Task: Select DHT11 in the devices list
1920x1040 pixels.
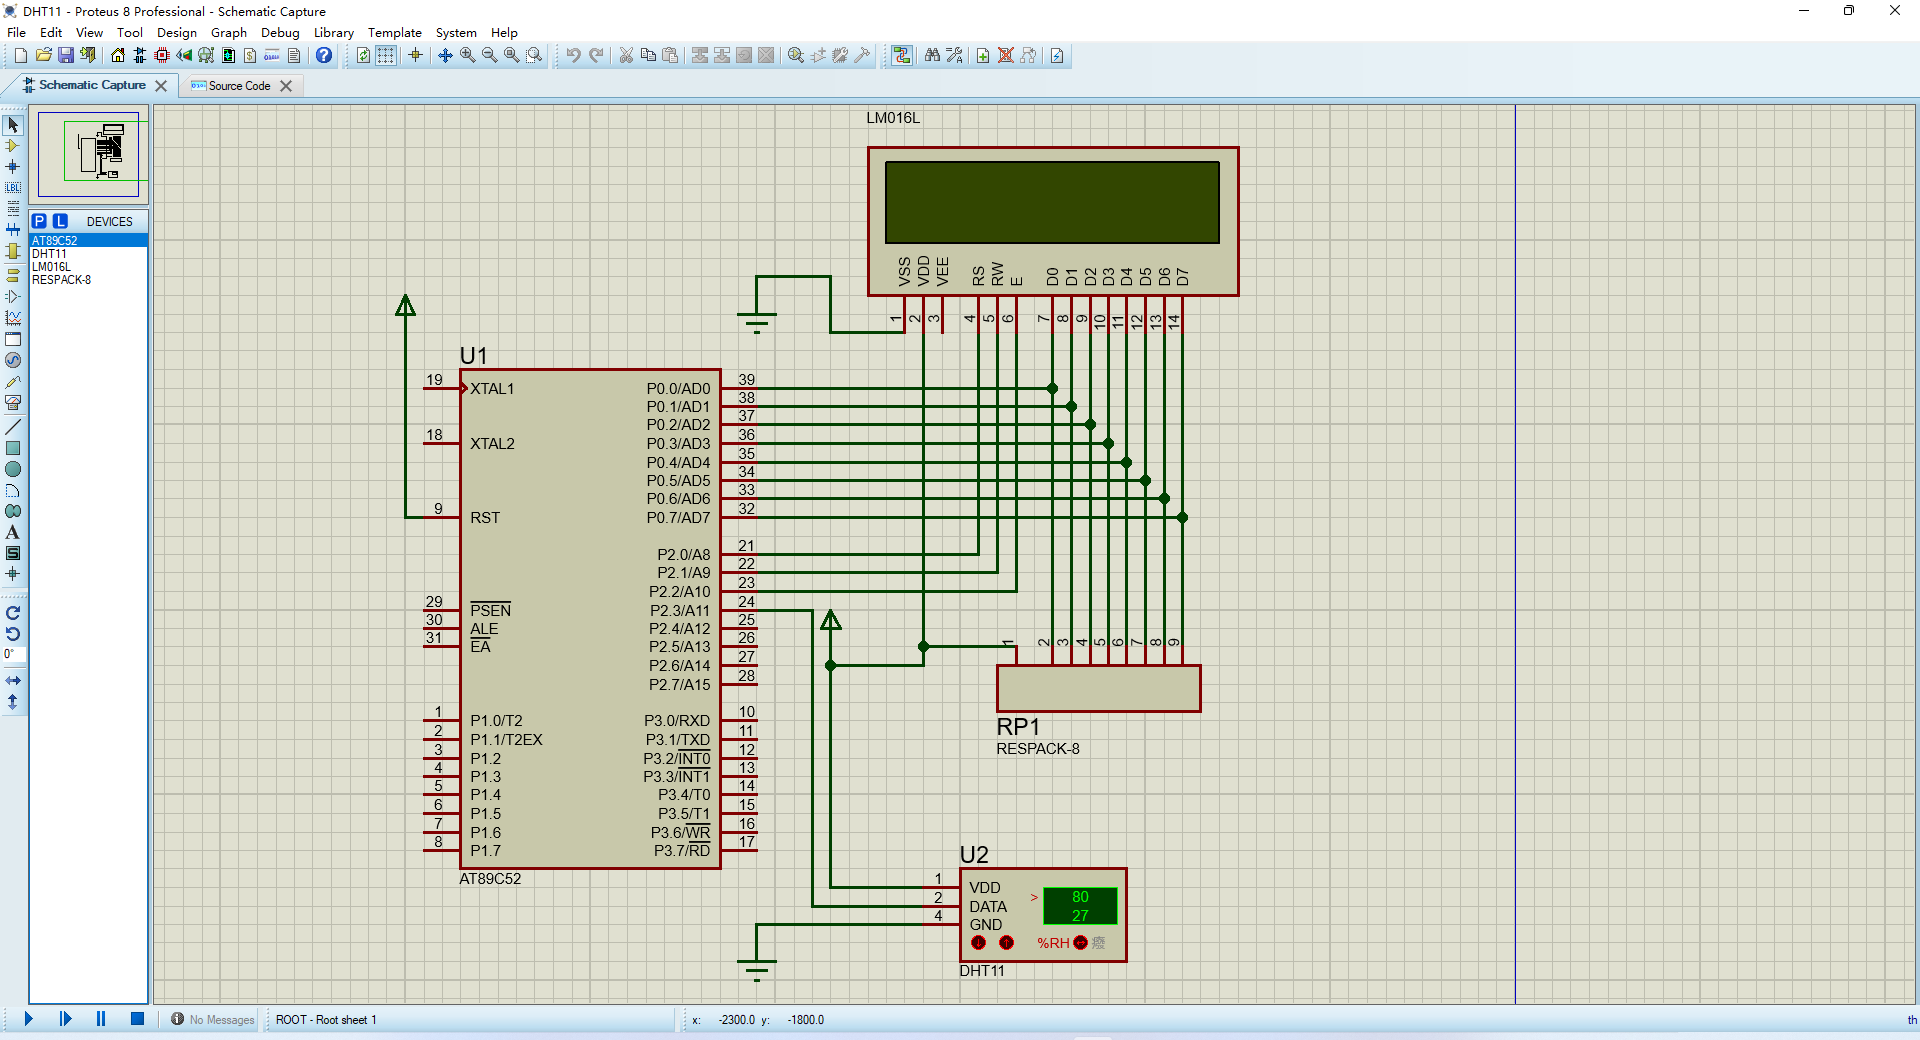Action: [x=88, y=254]
